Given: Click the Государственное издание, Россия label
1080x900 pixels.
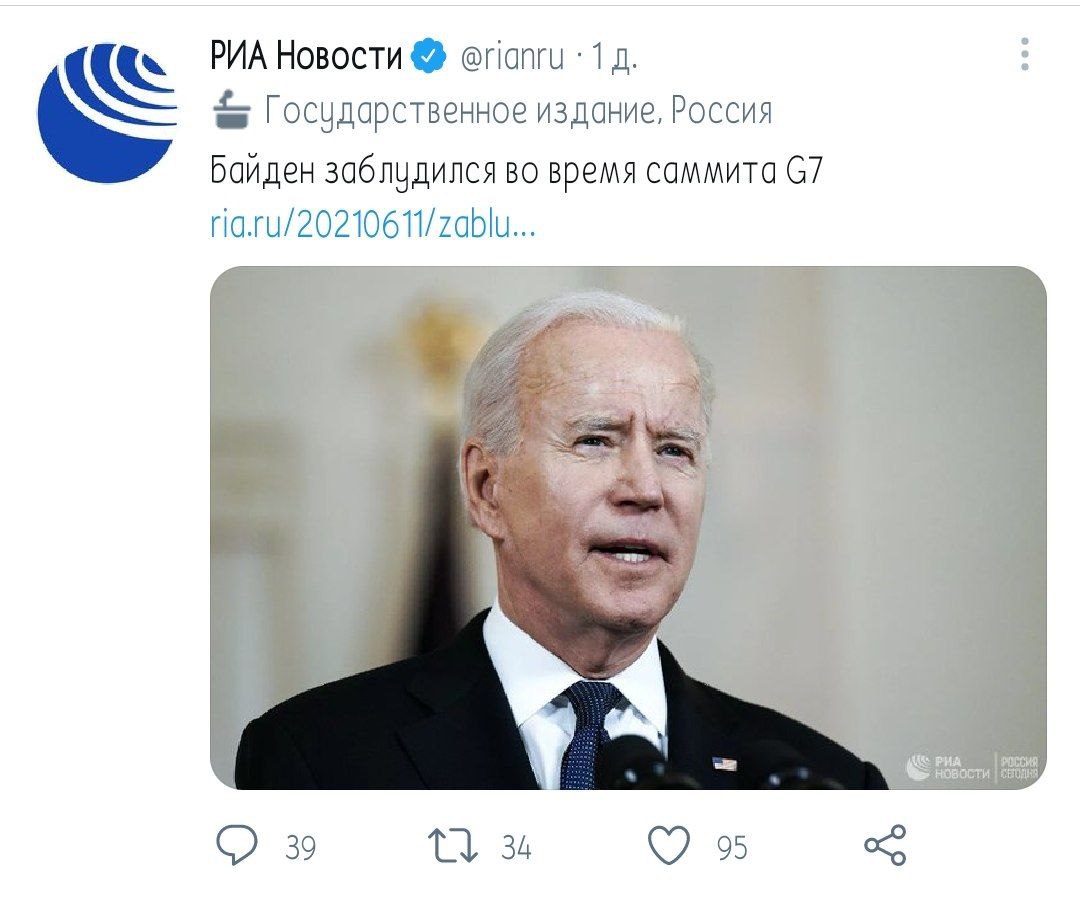Looking at the screenshot, I should point(519,111).
